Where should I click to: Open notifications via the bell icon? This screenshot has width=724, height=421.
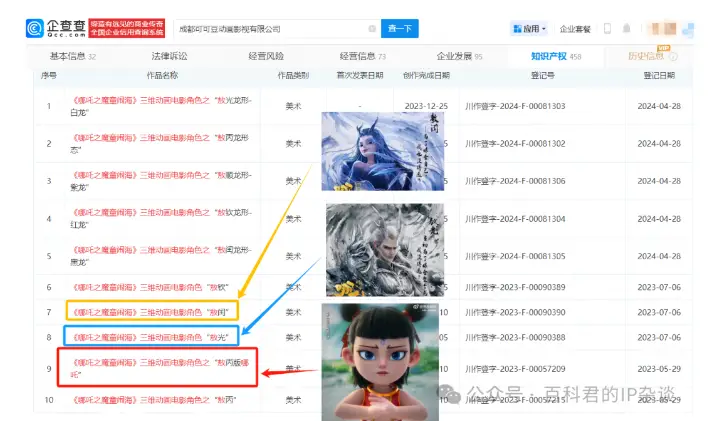627,29
